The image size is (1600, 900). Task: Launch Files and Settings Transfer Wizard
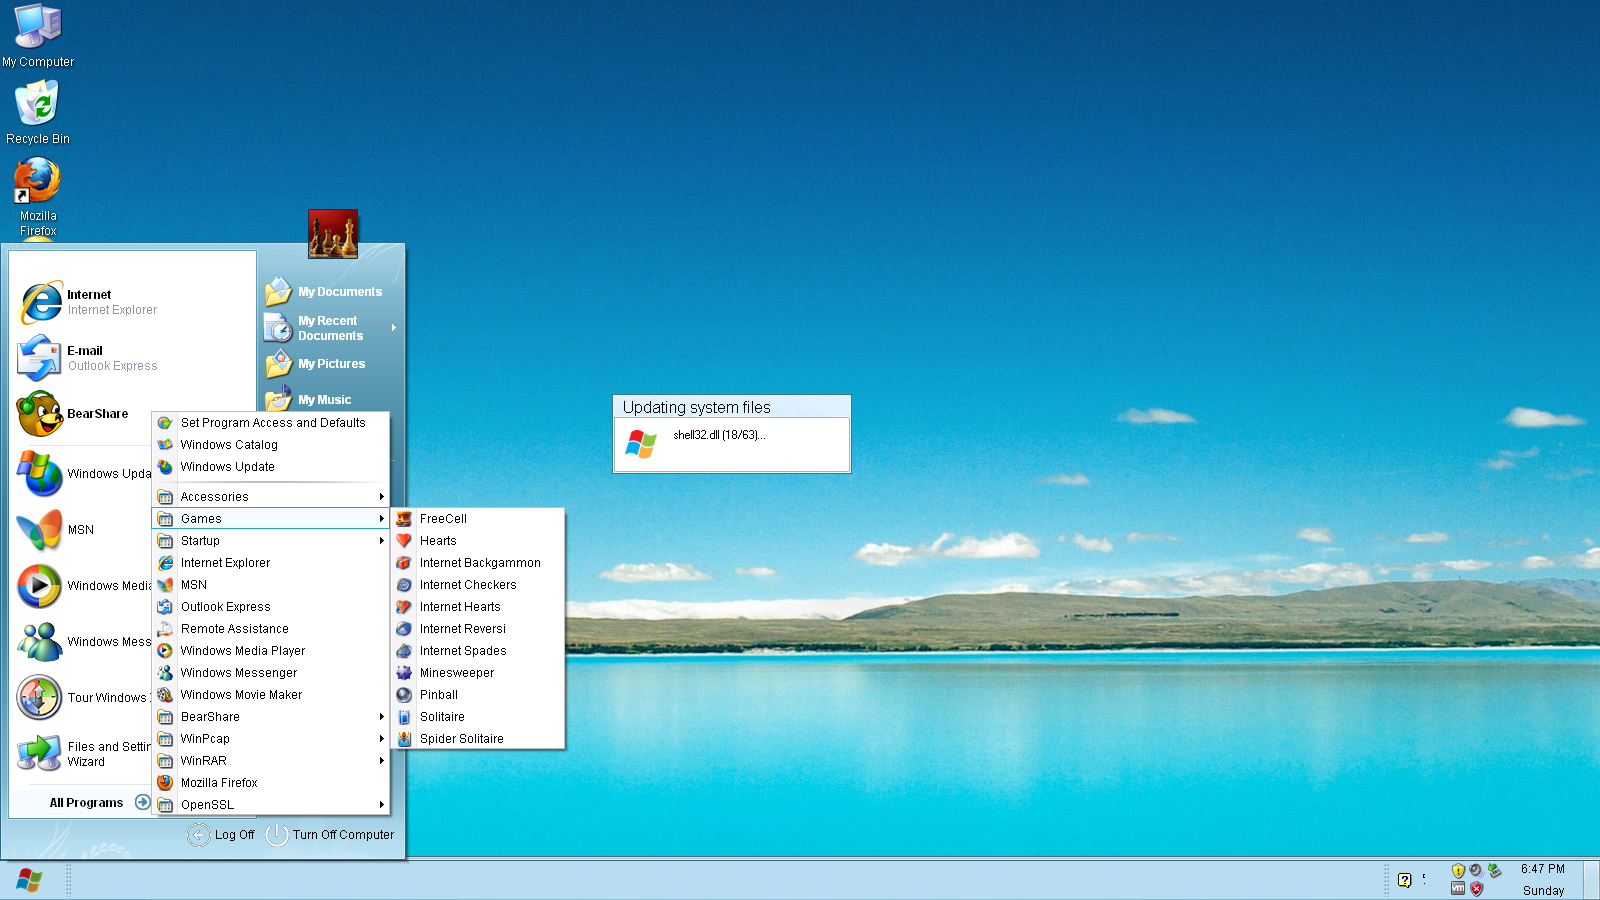pyautogui.click(x=82, y=754)
